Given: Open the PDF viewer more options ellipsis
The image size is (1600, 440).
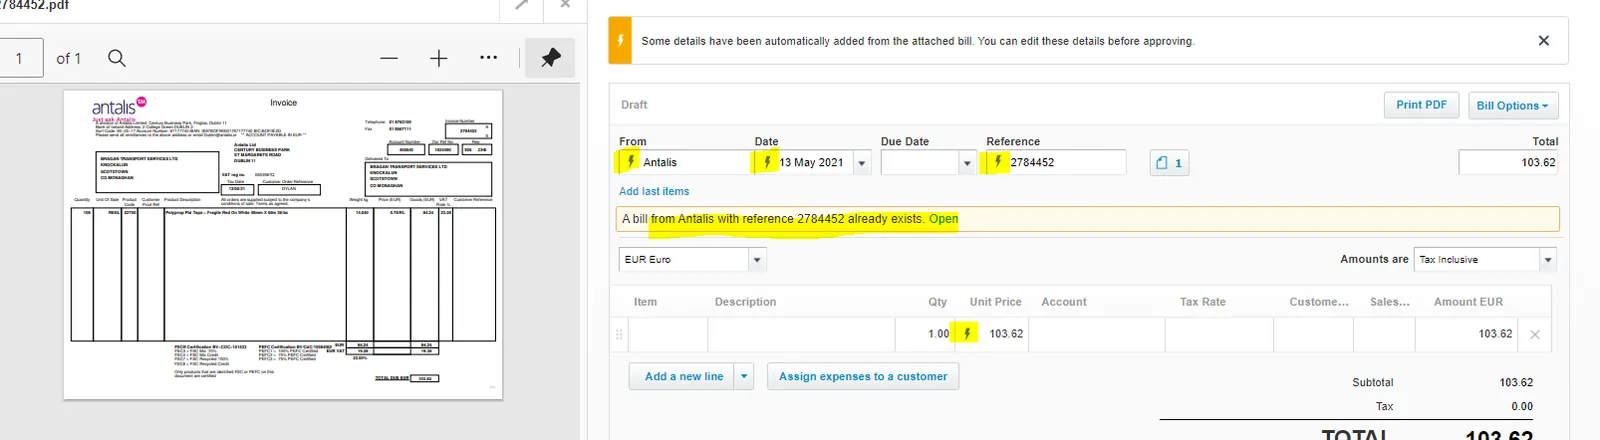Looking at the screenshot, I should 488,58.
